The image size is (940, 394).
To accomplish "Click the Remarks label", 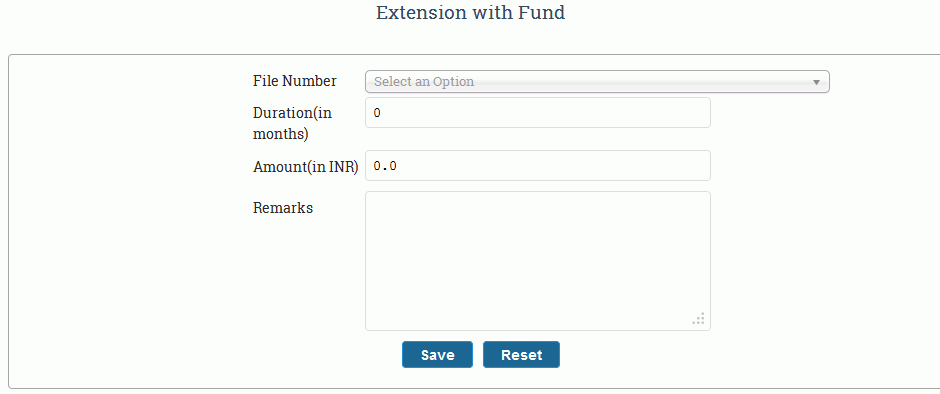I will tap(283, 208).
